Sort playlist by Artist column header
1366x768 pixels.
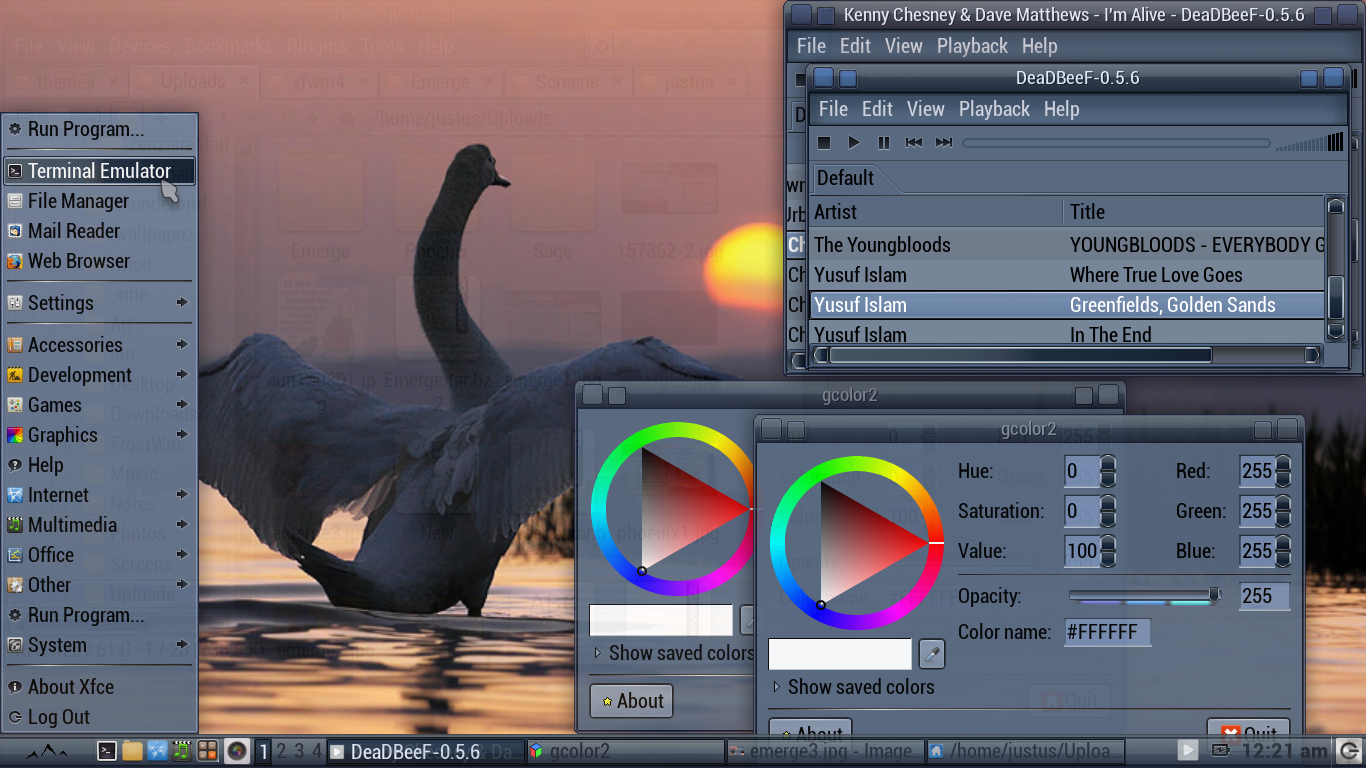pos(936,212)
